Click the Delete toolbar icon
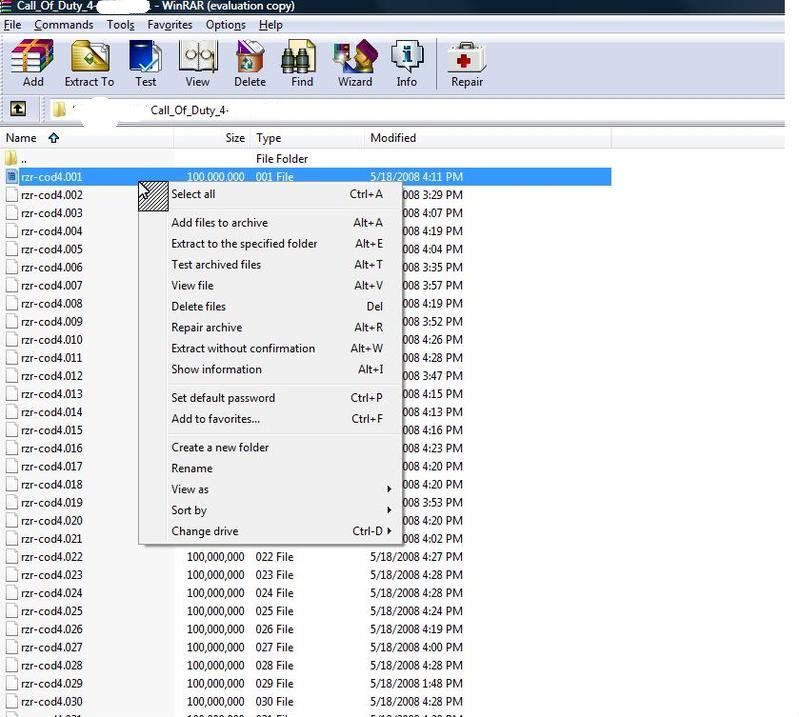The width and height of the screenshot is (799, 717). (x=249, y=62)
